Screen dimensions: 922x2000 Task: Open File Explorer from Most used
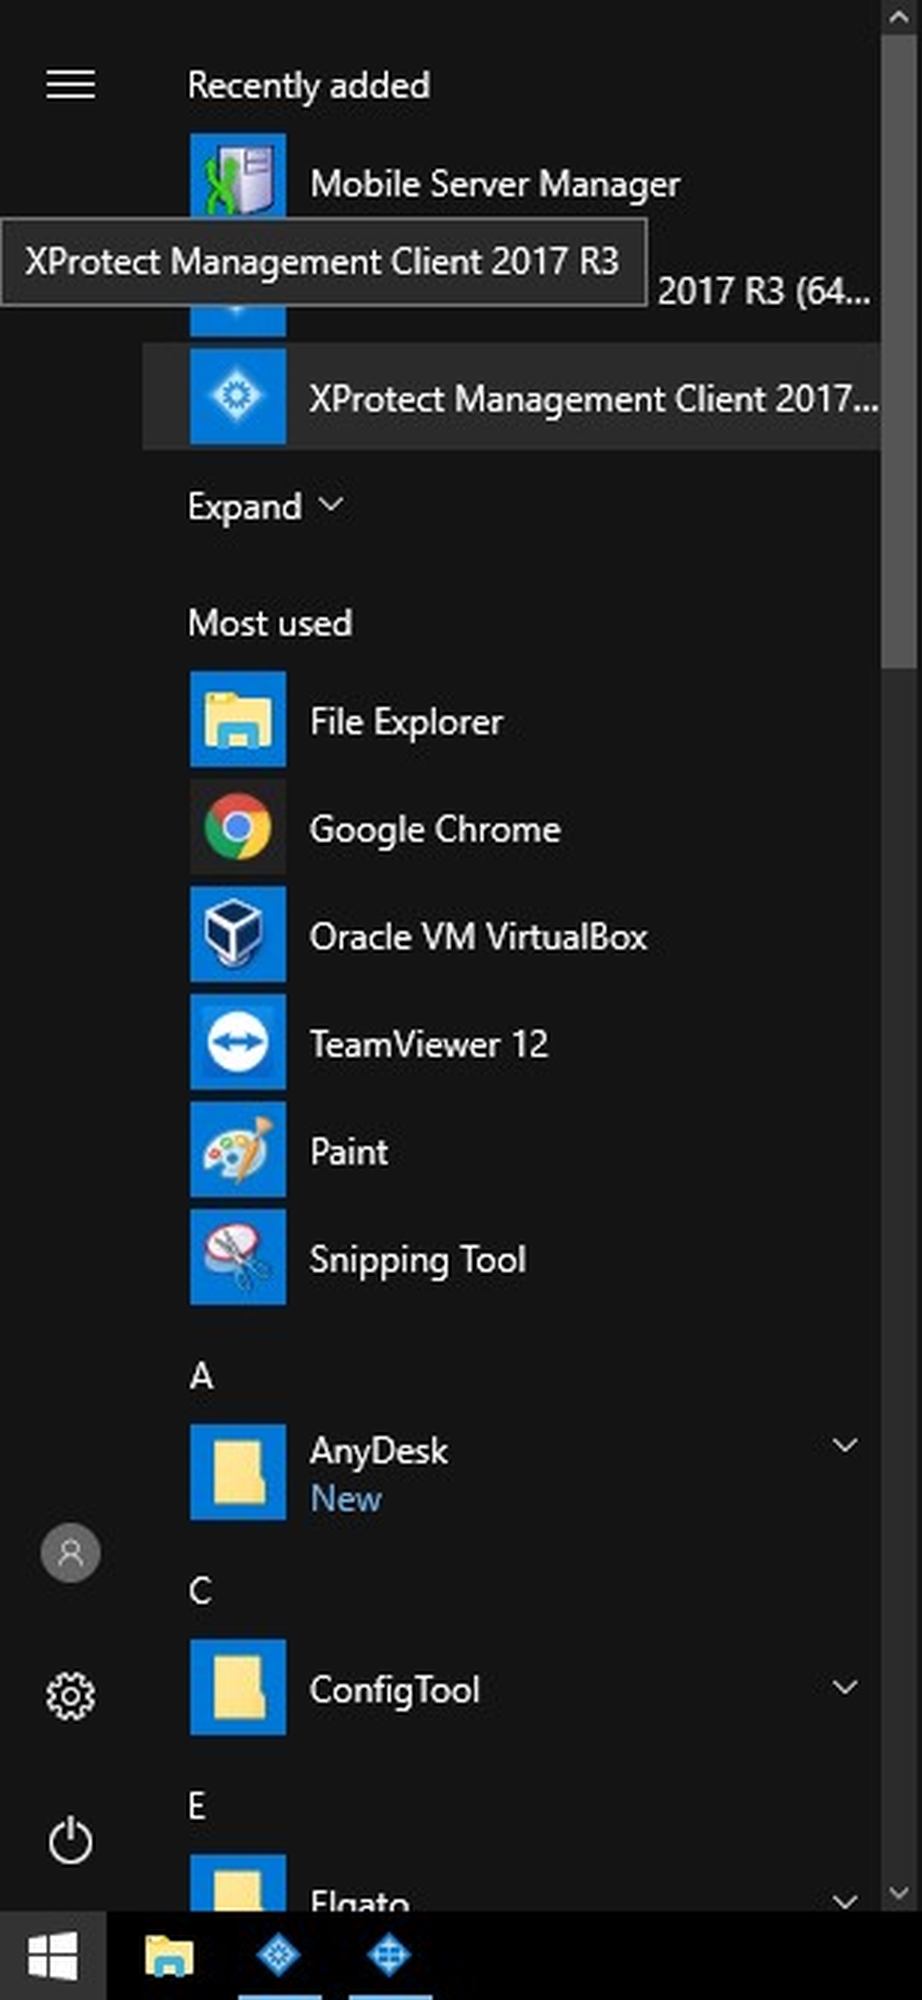tap(511, 719)
